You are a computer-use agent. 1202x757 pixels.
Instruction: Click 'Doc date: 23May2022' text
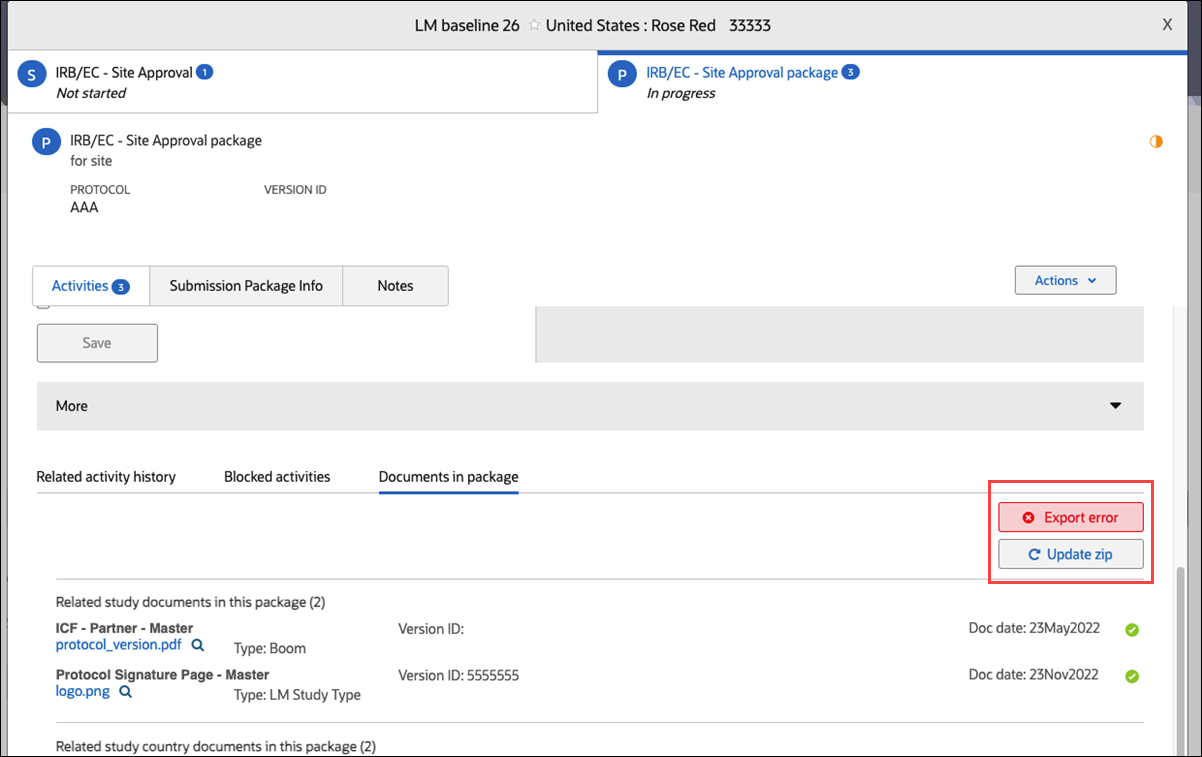coord(1034,628)
